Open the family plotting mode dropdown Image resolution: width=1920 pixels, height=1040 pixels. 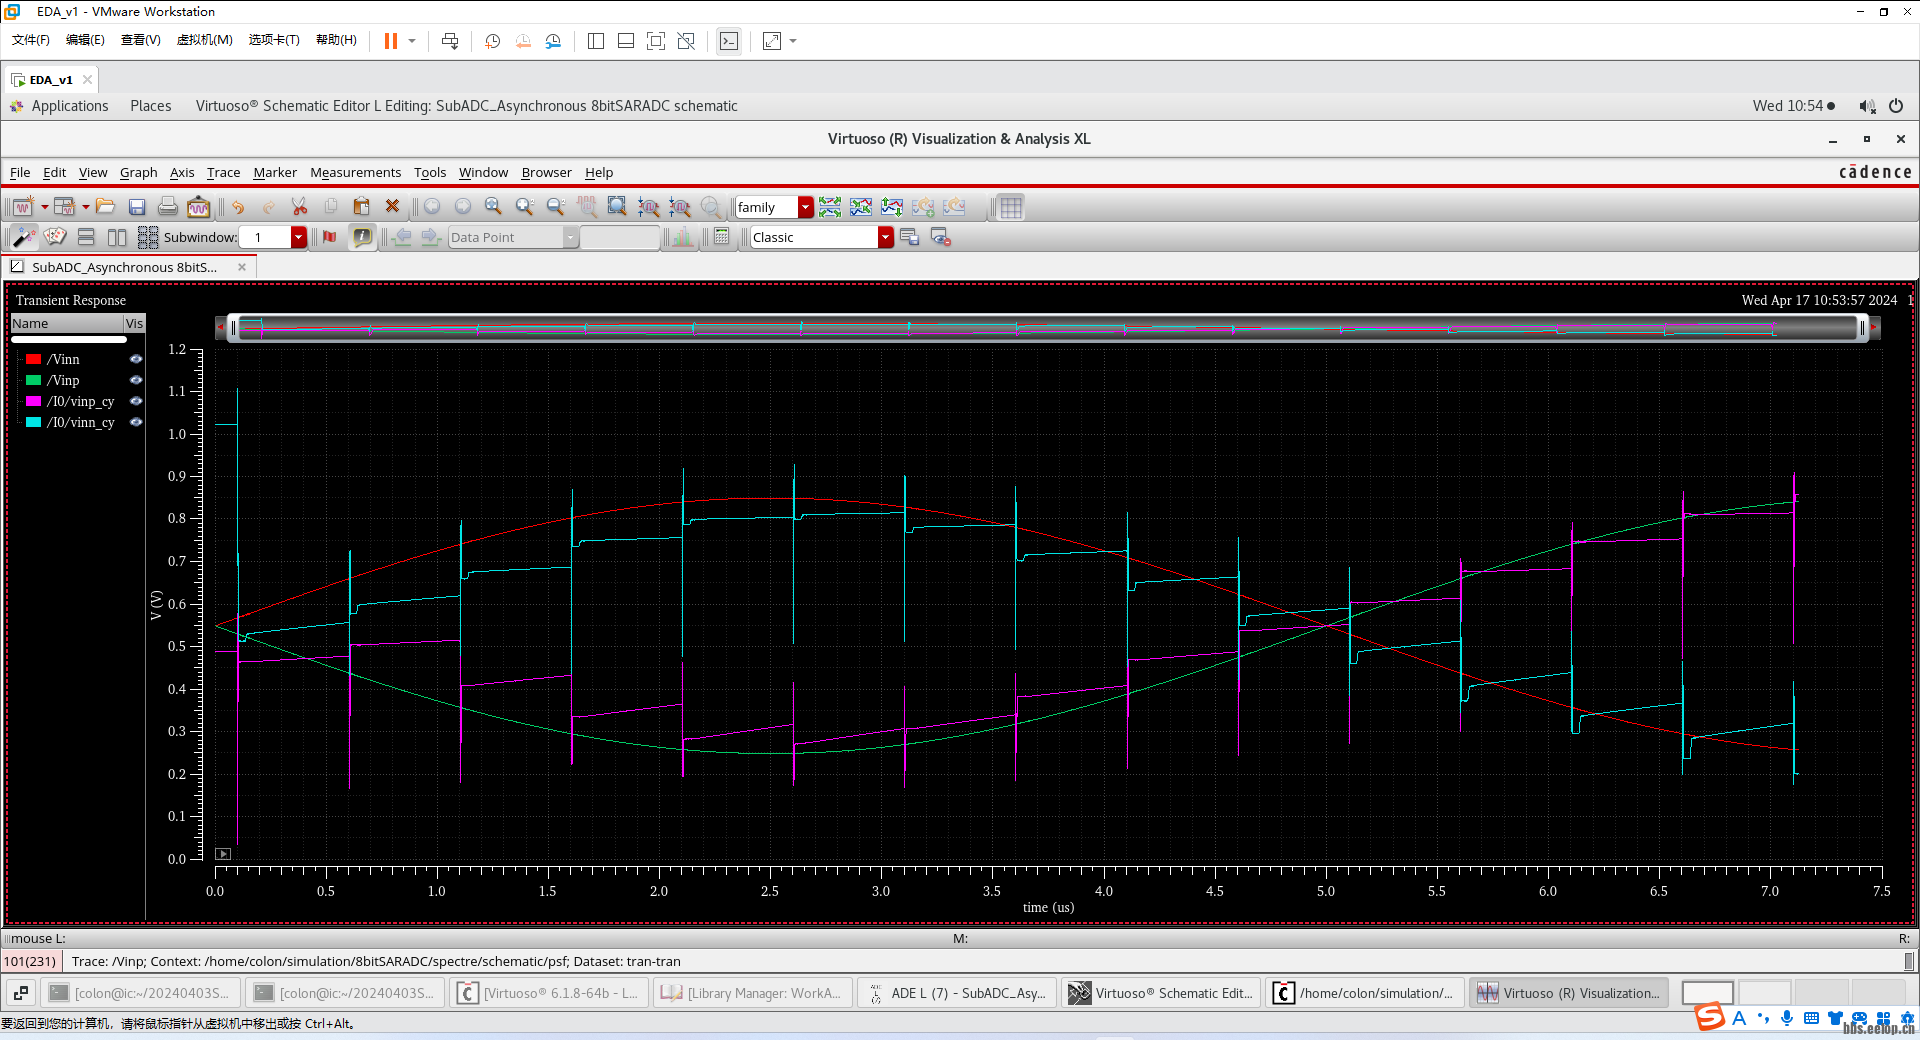[x=805, y=207]
